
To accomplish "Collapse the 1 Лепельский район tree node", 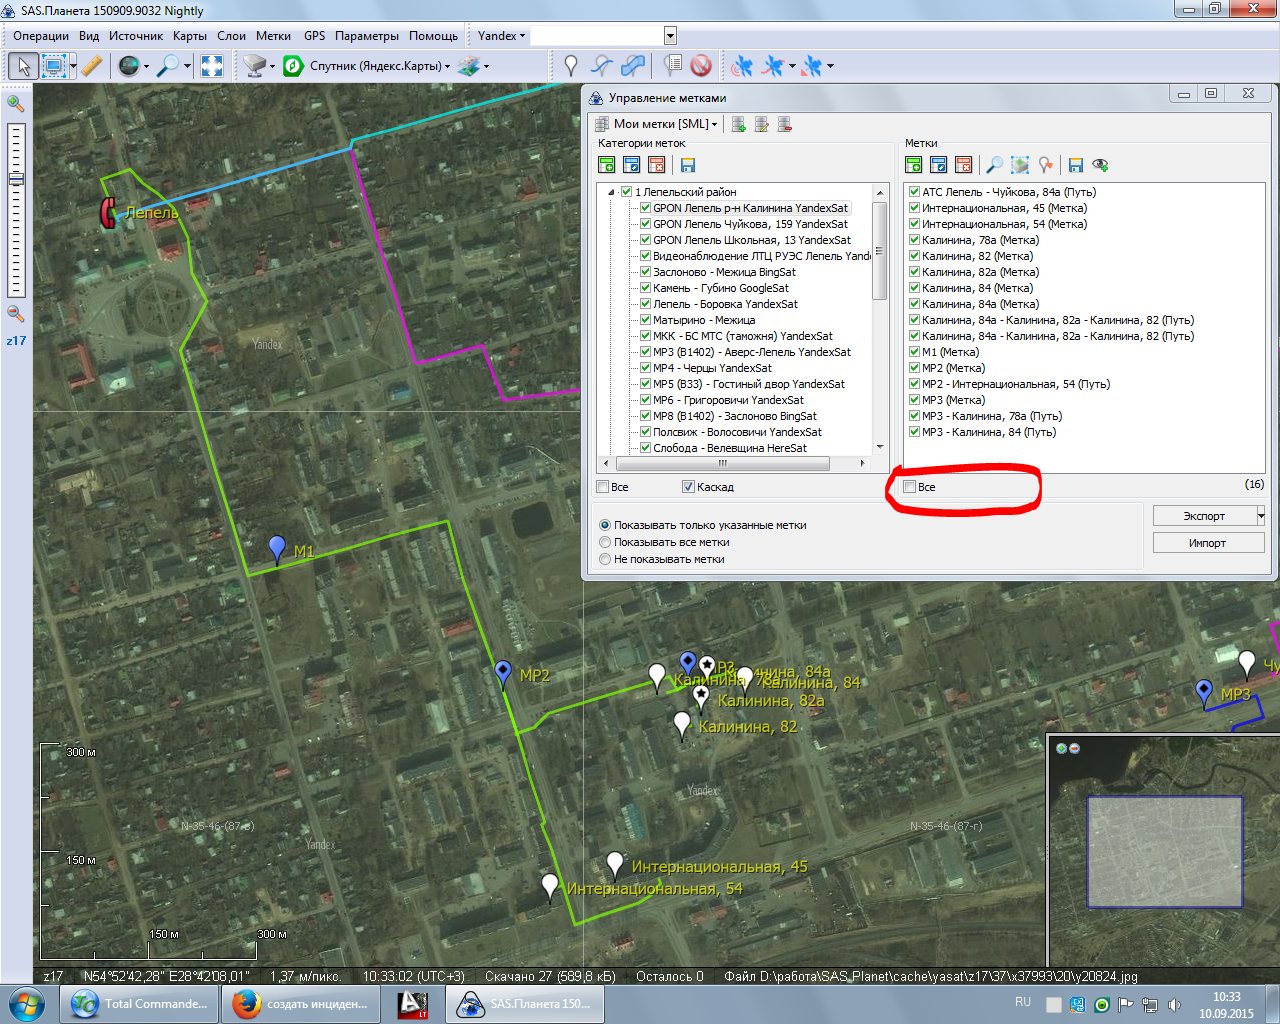I will tap(611, 192).
